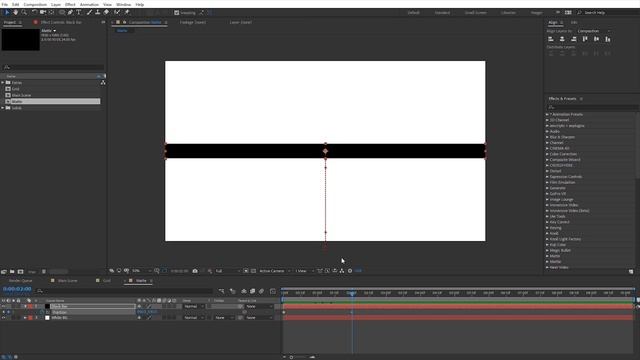Hide the Black Bar layer eye

(4, 307)
